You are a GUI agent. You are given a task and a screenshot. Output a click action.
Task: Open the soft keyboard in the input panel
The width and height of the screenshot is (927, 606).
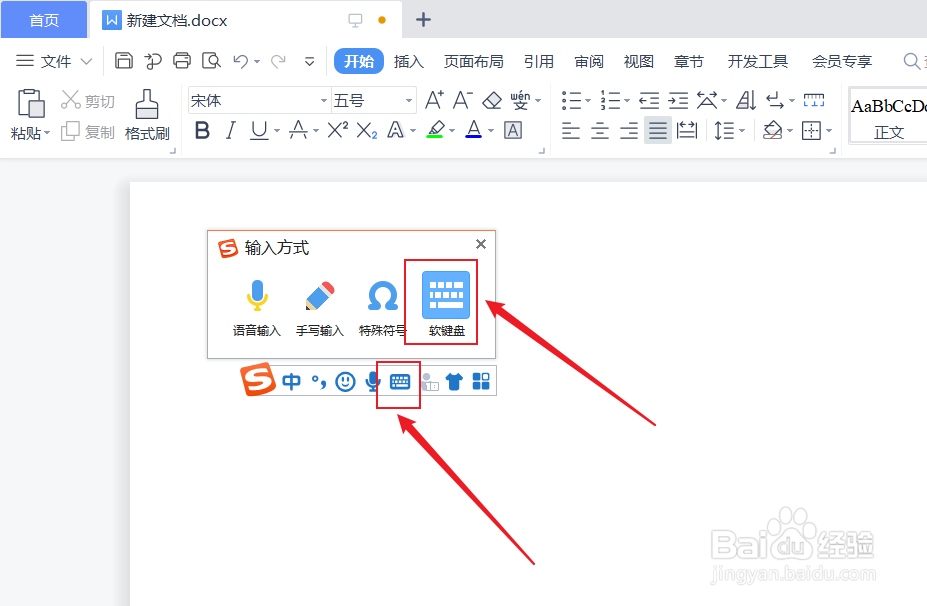pos(444,295)
